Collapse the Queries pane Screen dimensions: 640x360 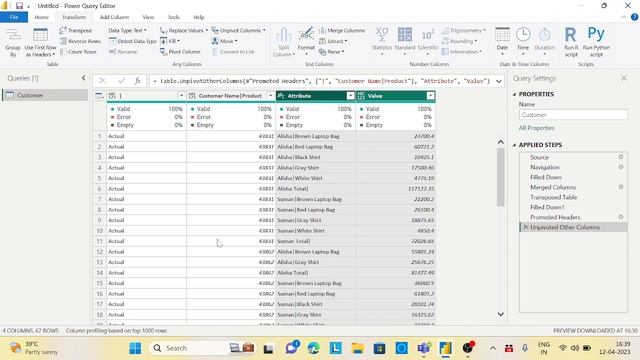[84, 78]
